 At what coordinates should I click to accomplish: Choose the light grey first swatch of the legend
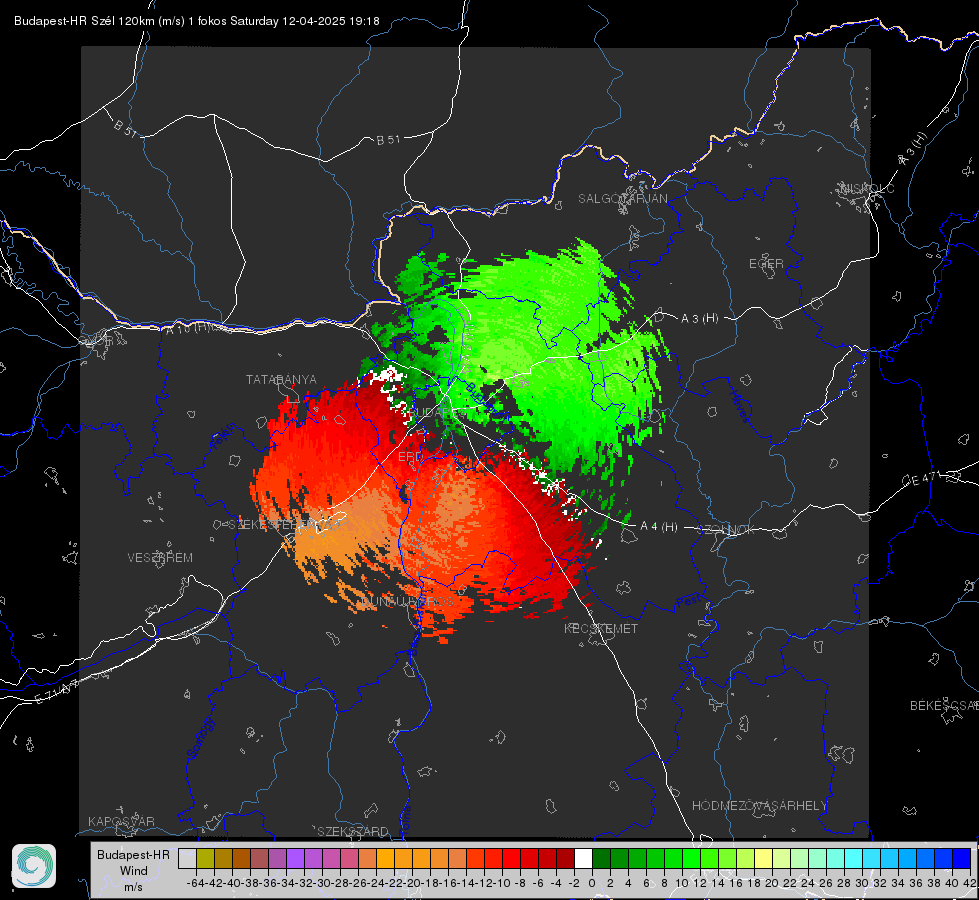pos(187,858)
